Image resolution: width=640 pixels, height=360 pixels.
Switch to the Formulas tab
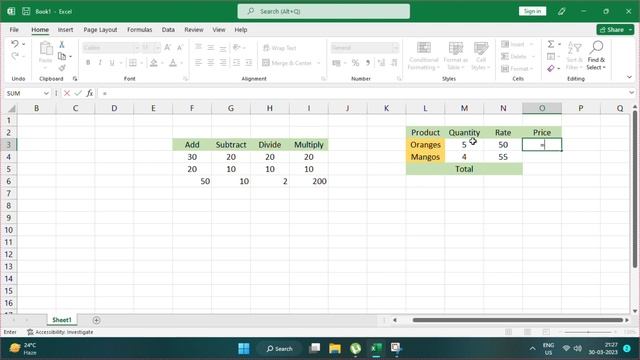pyautogui.click(x=139, y=30)
